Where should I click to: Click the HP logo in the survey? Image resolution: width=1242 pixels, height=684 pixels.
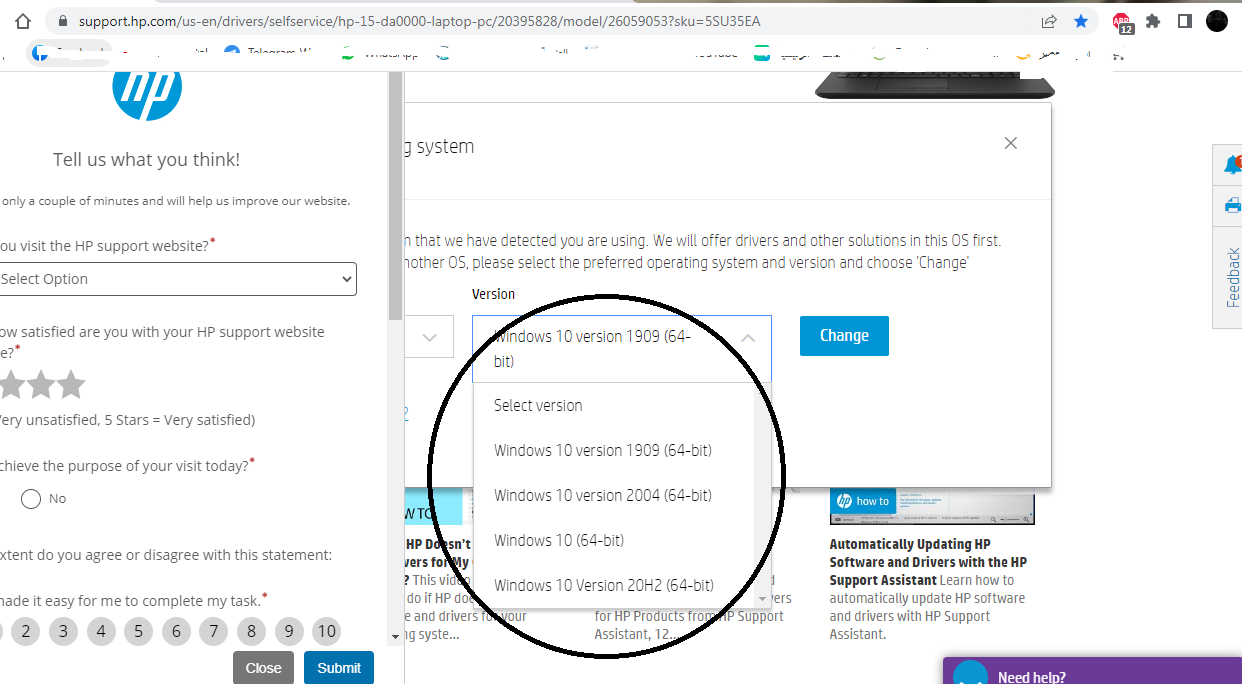(x=147, y=94)
